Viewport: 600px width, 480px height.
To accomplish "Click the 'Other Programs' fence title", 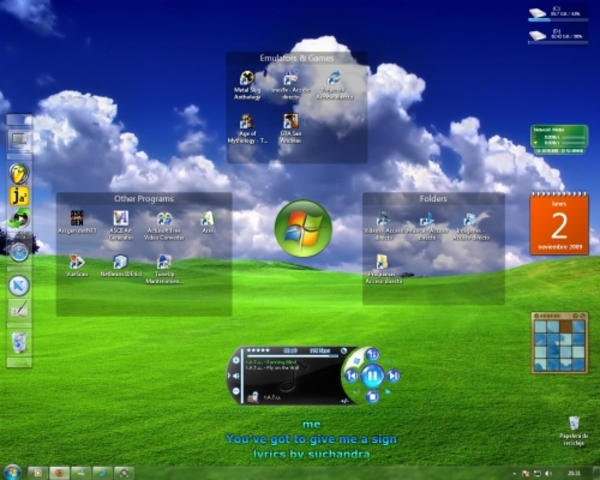I will coord(144,199).
